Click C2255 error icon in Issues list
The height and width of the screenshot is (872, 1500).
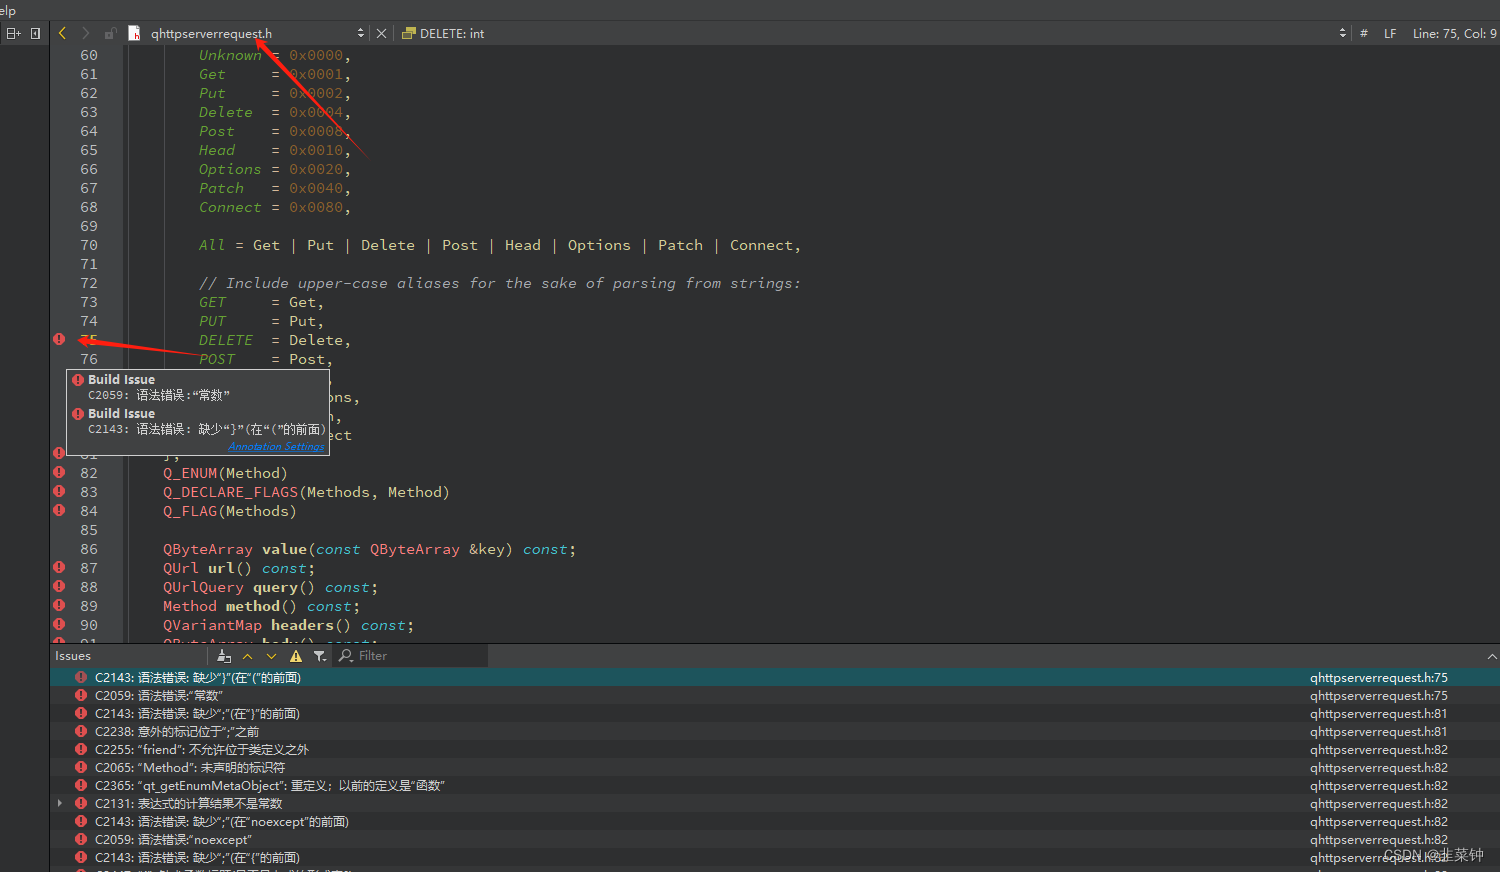click(81, 749)
